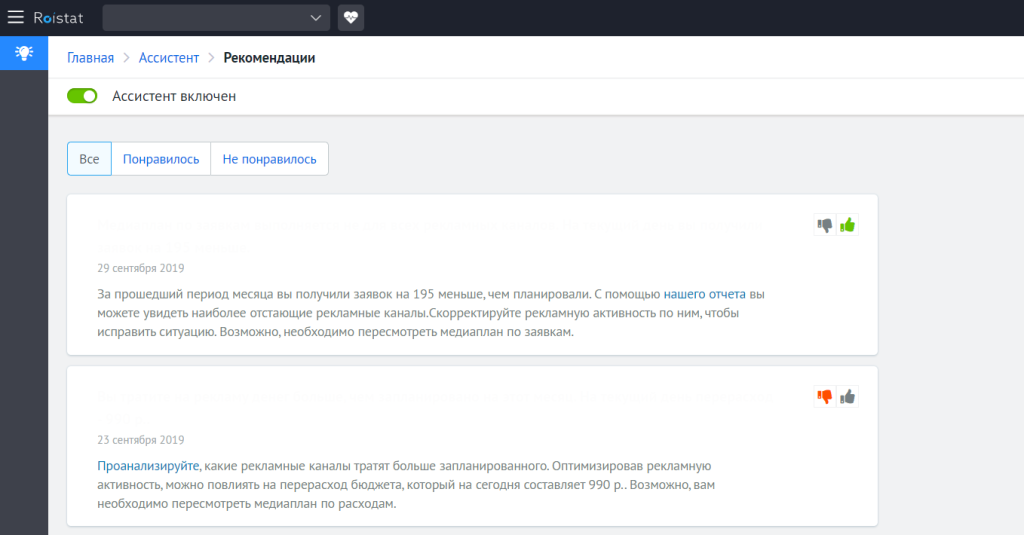Screen dimensions: 1024x535
Task: Go to Главная breadcrumb
Action: coord(90,57)
